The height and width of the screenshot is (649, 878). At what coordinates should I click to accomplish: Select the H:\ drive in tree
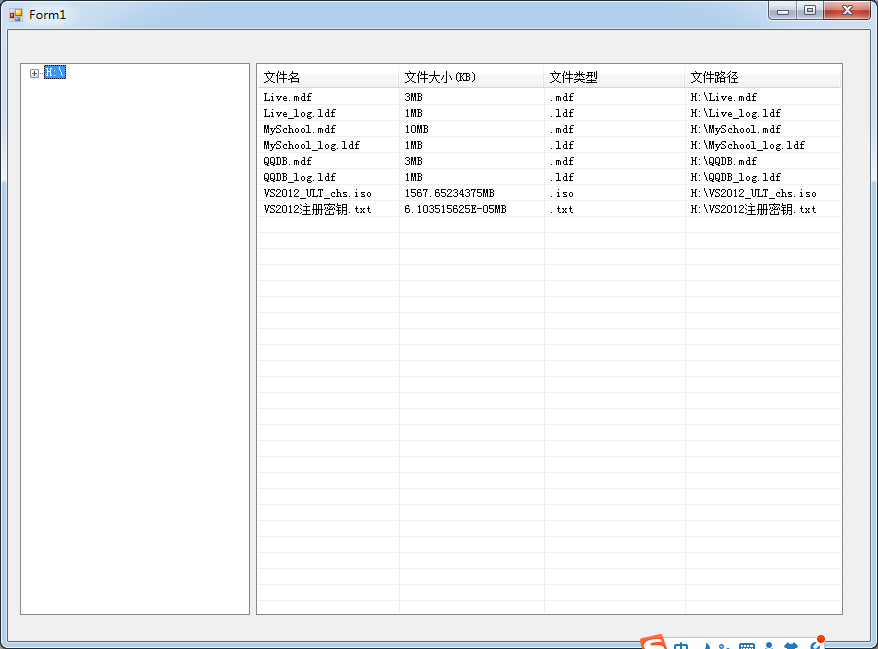(x=55, y=72)
